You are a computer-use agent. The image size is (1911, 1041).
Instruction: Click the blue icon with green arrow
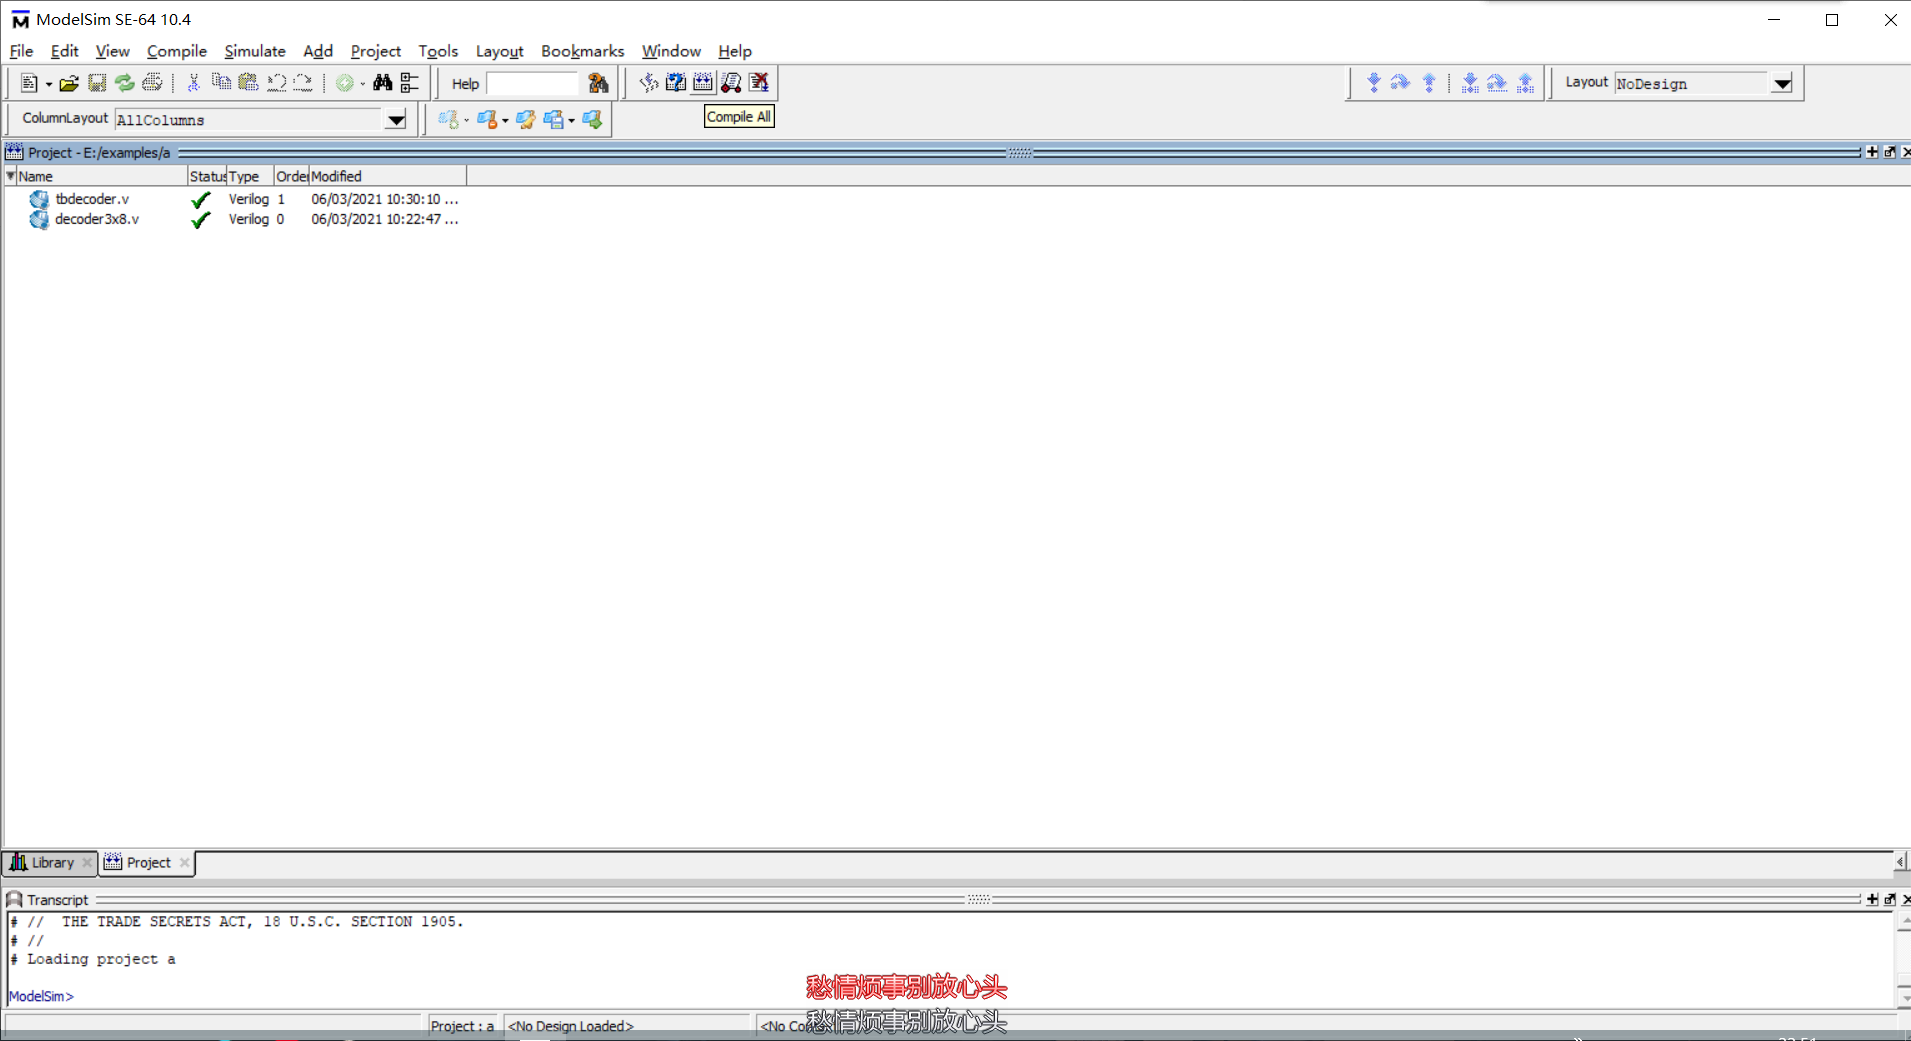click(x=592, y=120)
